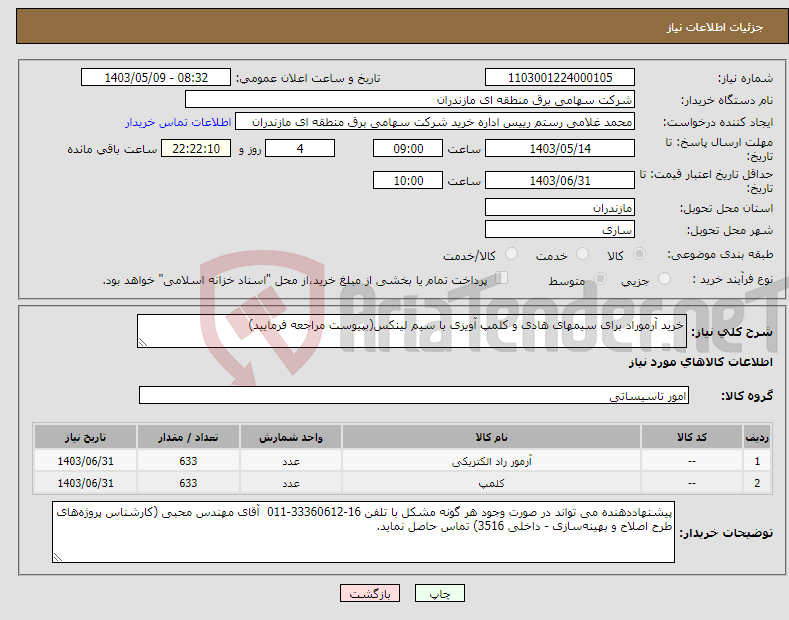Viewport: 789px width, 620px height.
Task: Click the بازگشت back button
Action: click(370, 593)
